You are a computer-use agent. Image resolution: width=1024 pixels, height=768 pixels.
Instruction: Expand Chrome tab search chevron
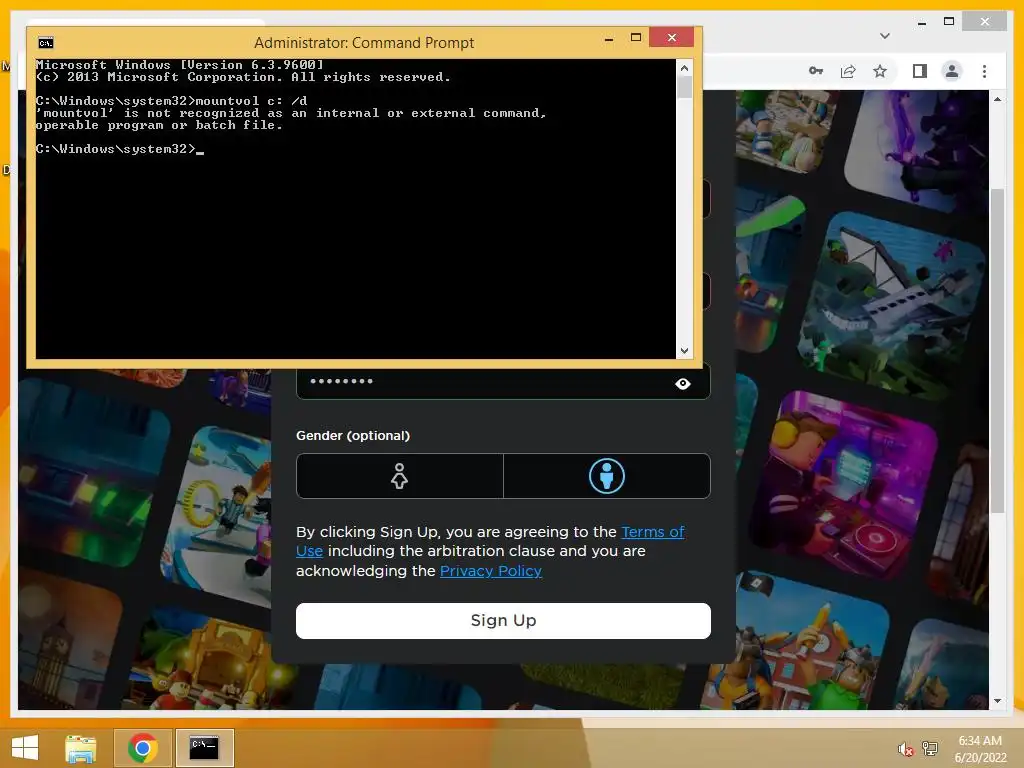click(884, 36)
